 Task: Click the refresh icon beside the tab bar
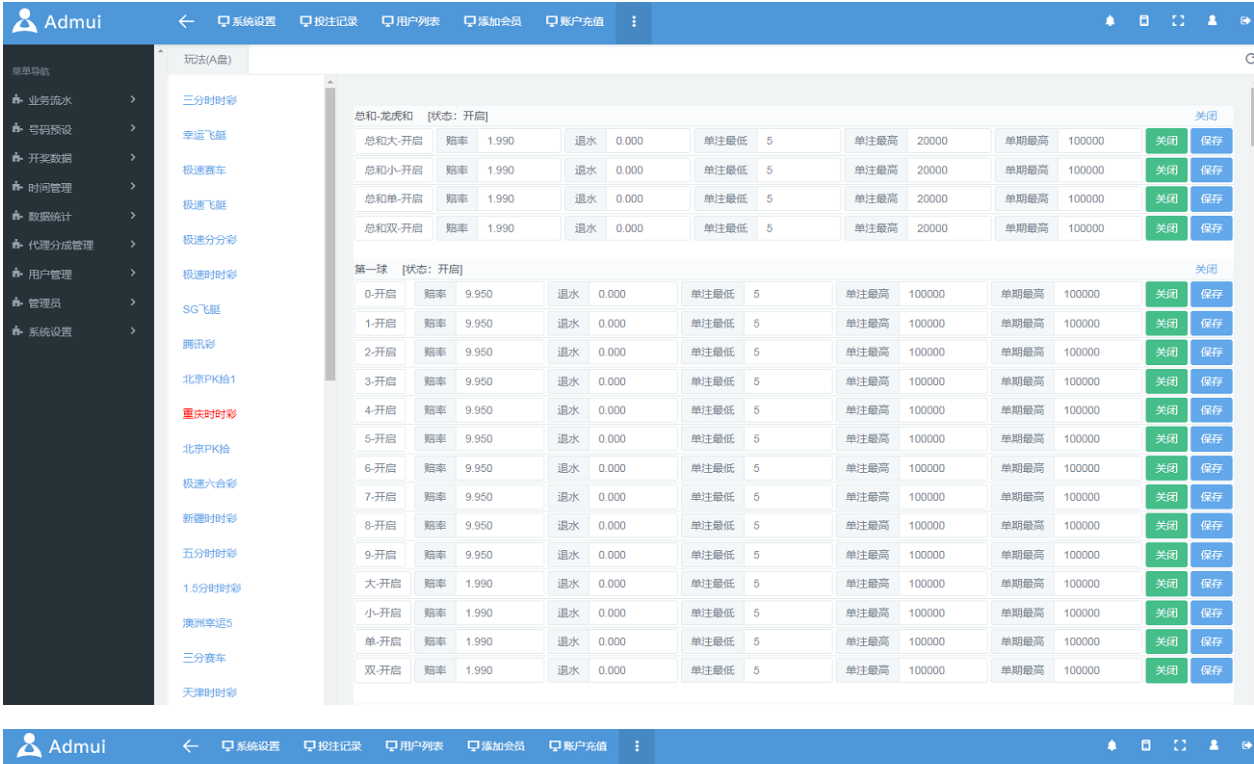1249,60
